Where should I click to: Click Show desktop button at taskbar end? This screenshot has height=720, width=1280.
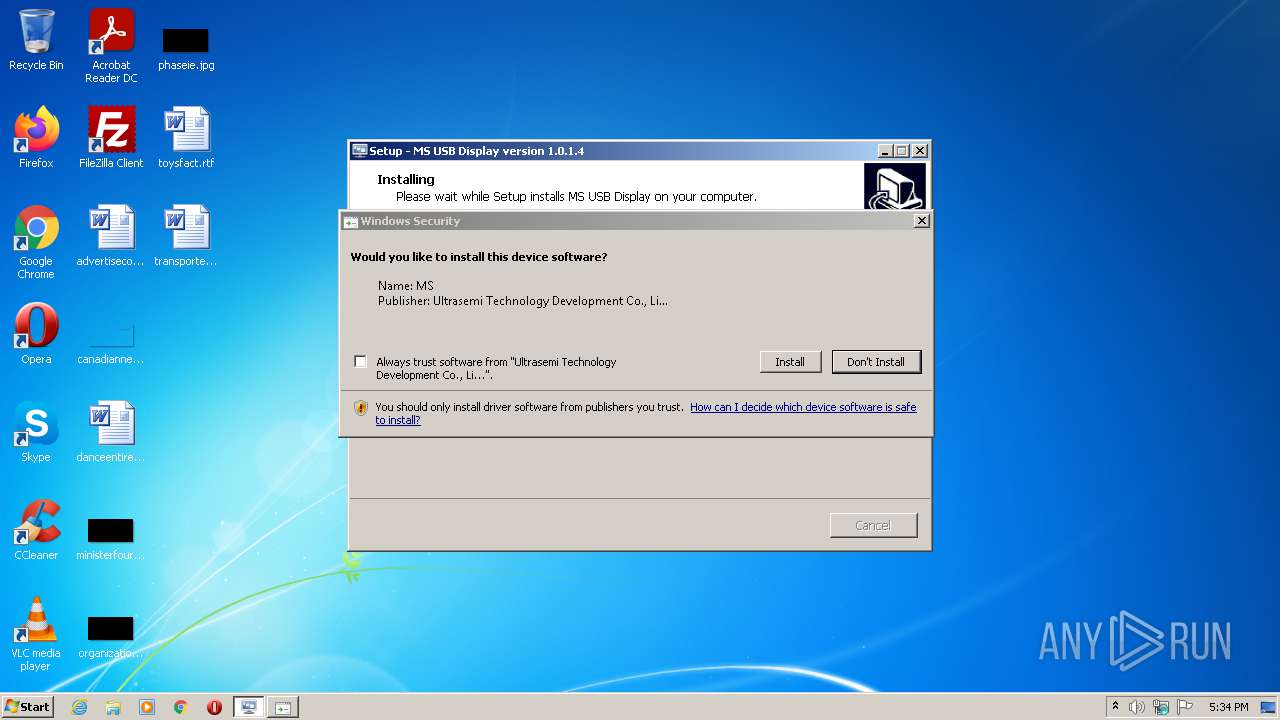pos(1270,707)
